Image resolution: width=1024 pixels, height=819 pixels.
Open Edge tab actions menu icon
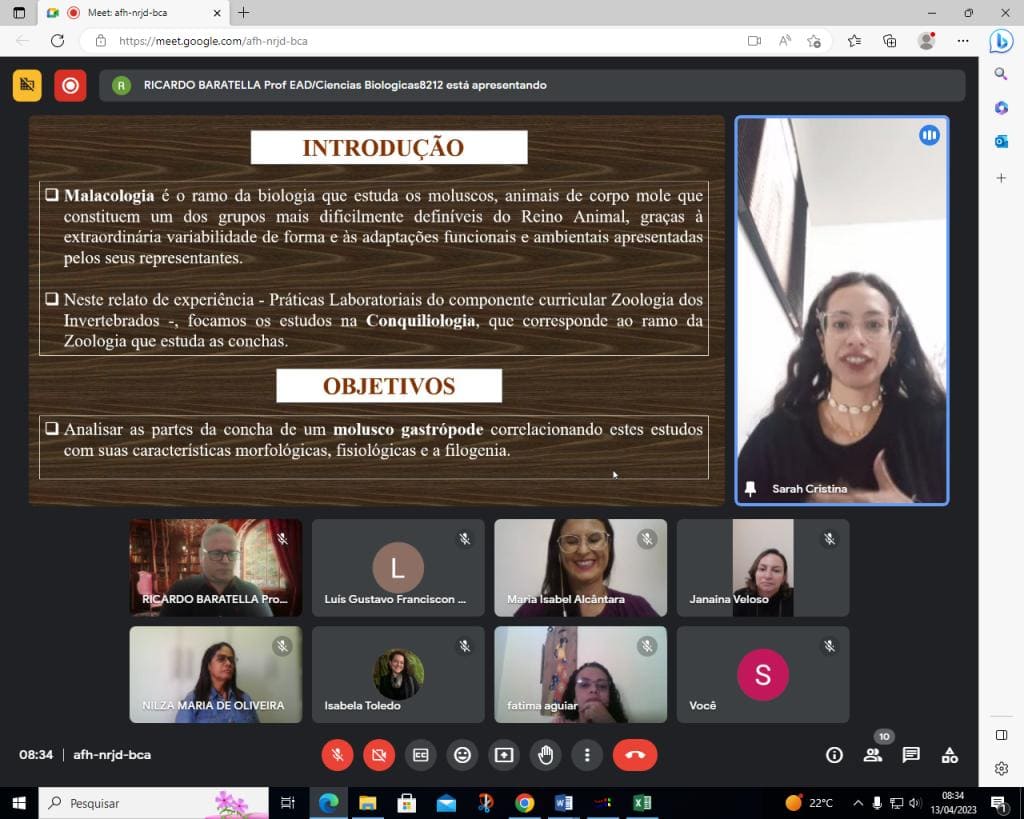(19, 13)
